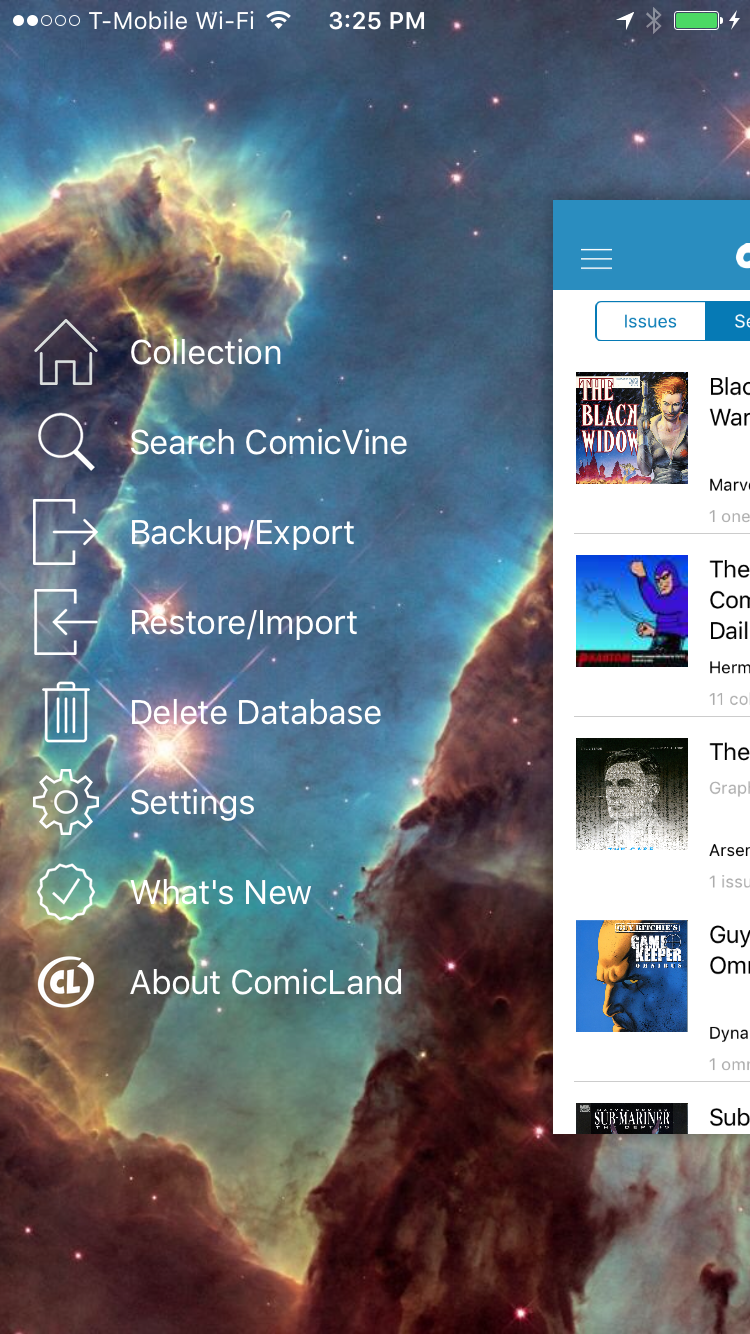
Task: Open the Collection menu item
Action: click(206, 352)
